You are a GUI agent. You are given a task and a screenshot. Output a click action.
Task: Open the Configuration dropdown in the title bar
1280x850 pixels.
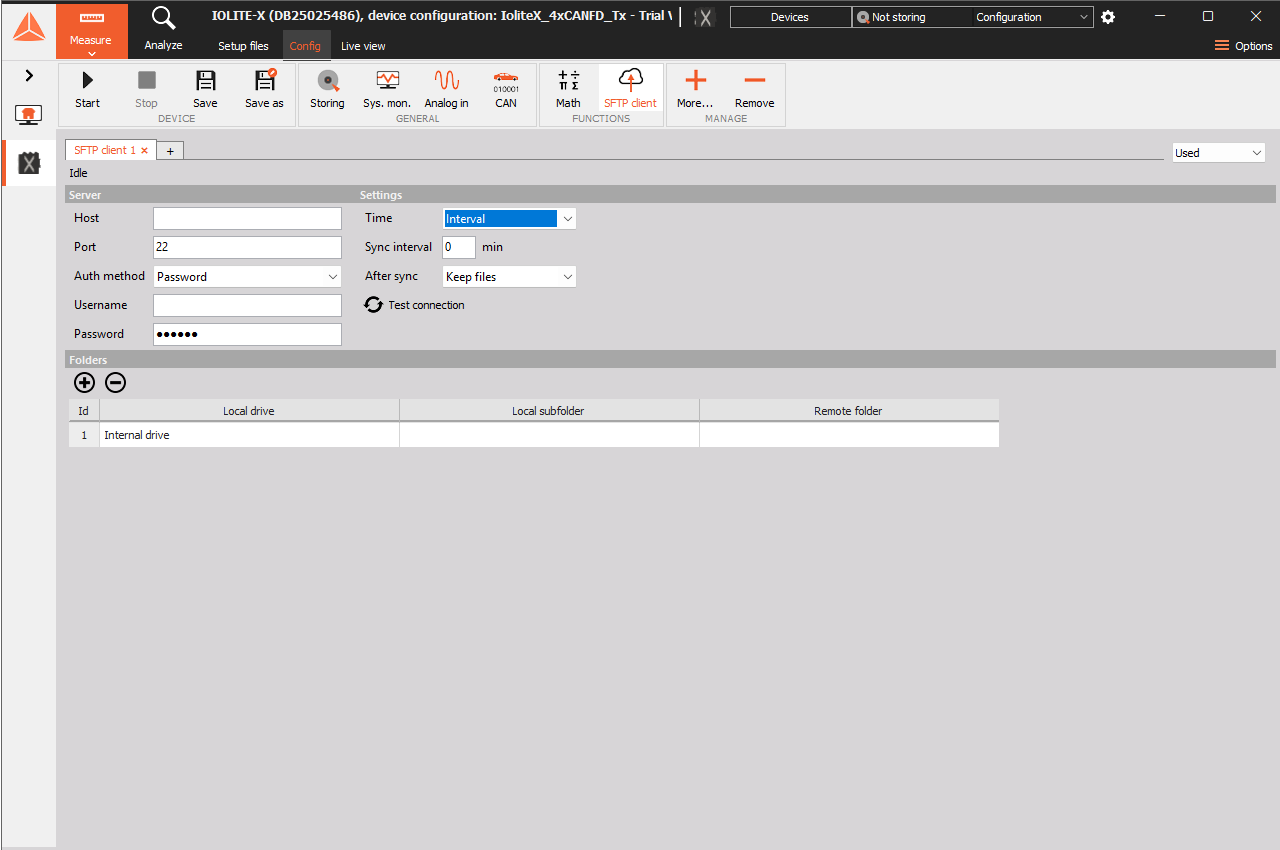pyautogui.click(x=1033, y=17)
